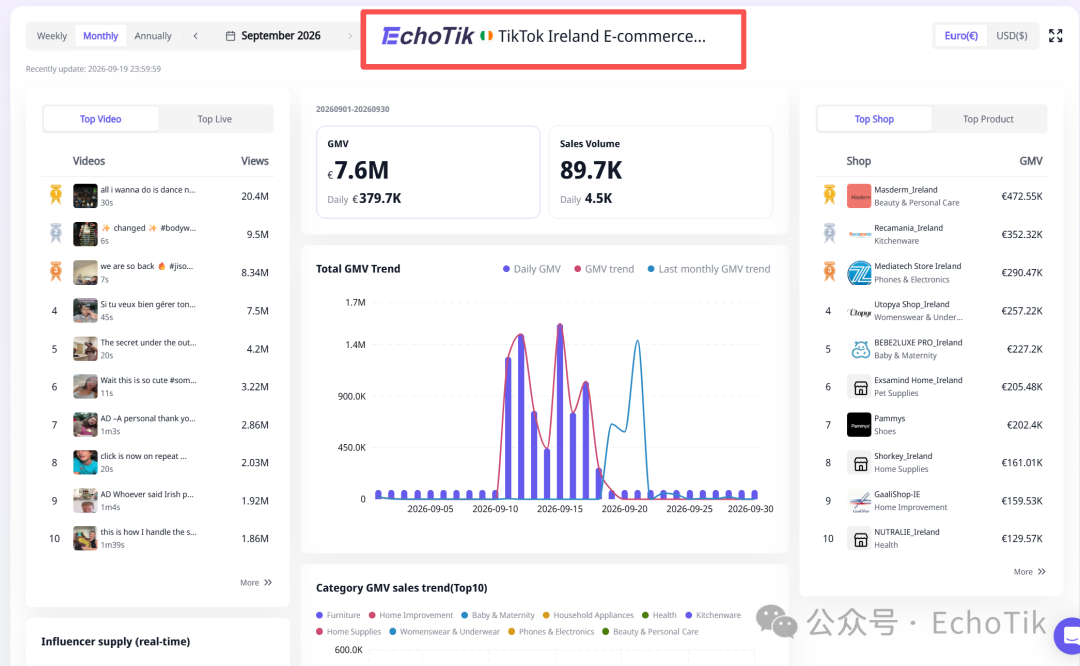Open the 'Si tu veux bien gérer' thumbnail

pos(85,311)
